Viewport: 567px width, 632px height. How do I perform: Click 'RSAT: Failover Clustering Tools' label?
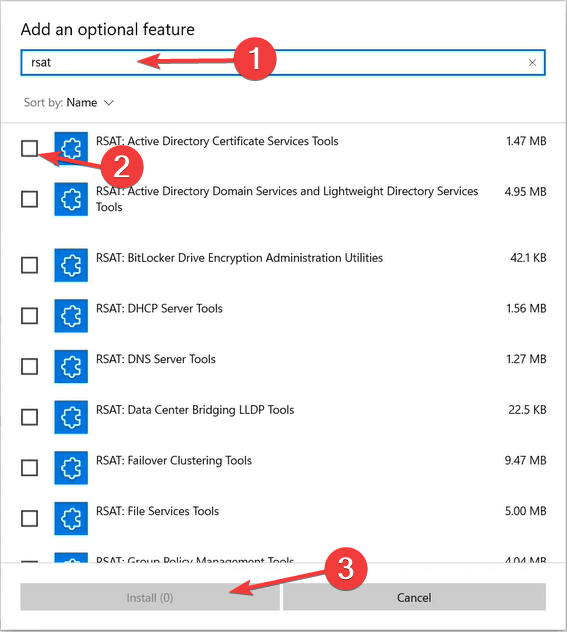click(174, 460)
